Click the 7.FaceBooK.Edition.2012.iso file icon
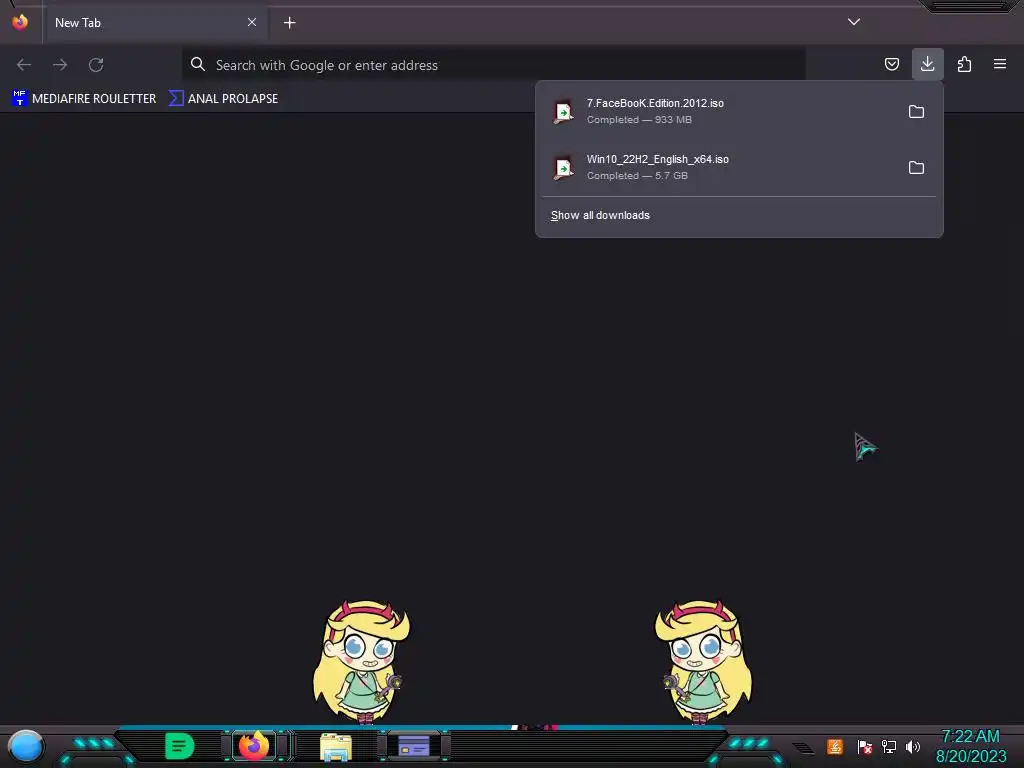 (x=564, y=112)
